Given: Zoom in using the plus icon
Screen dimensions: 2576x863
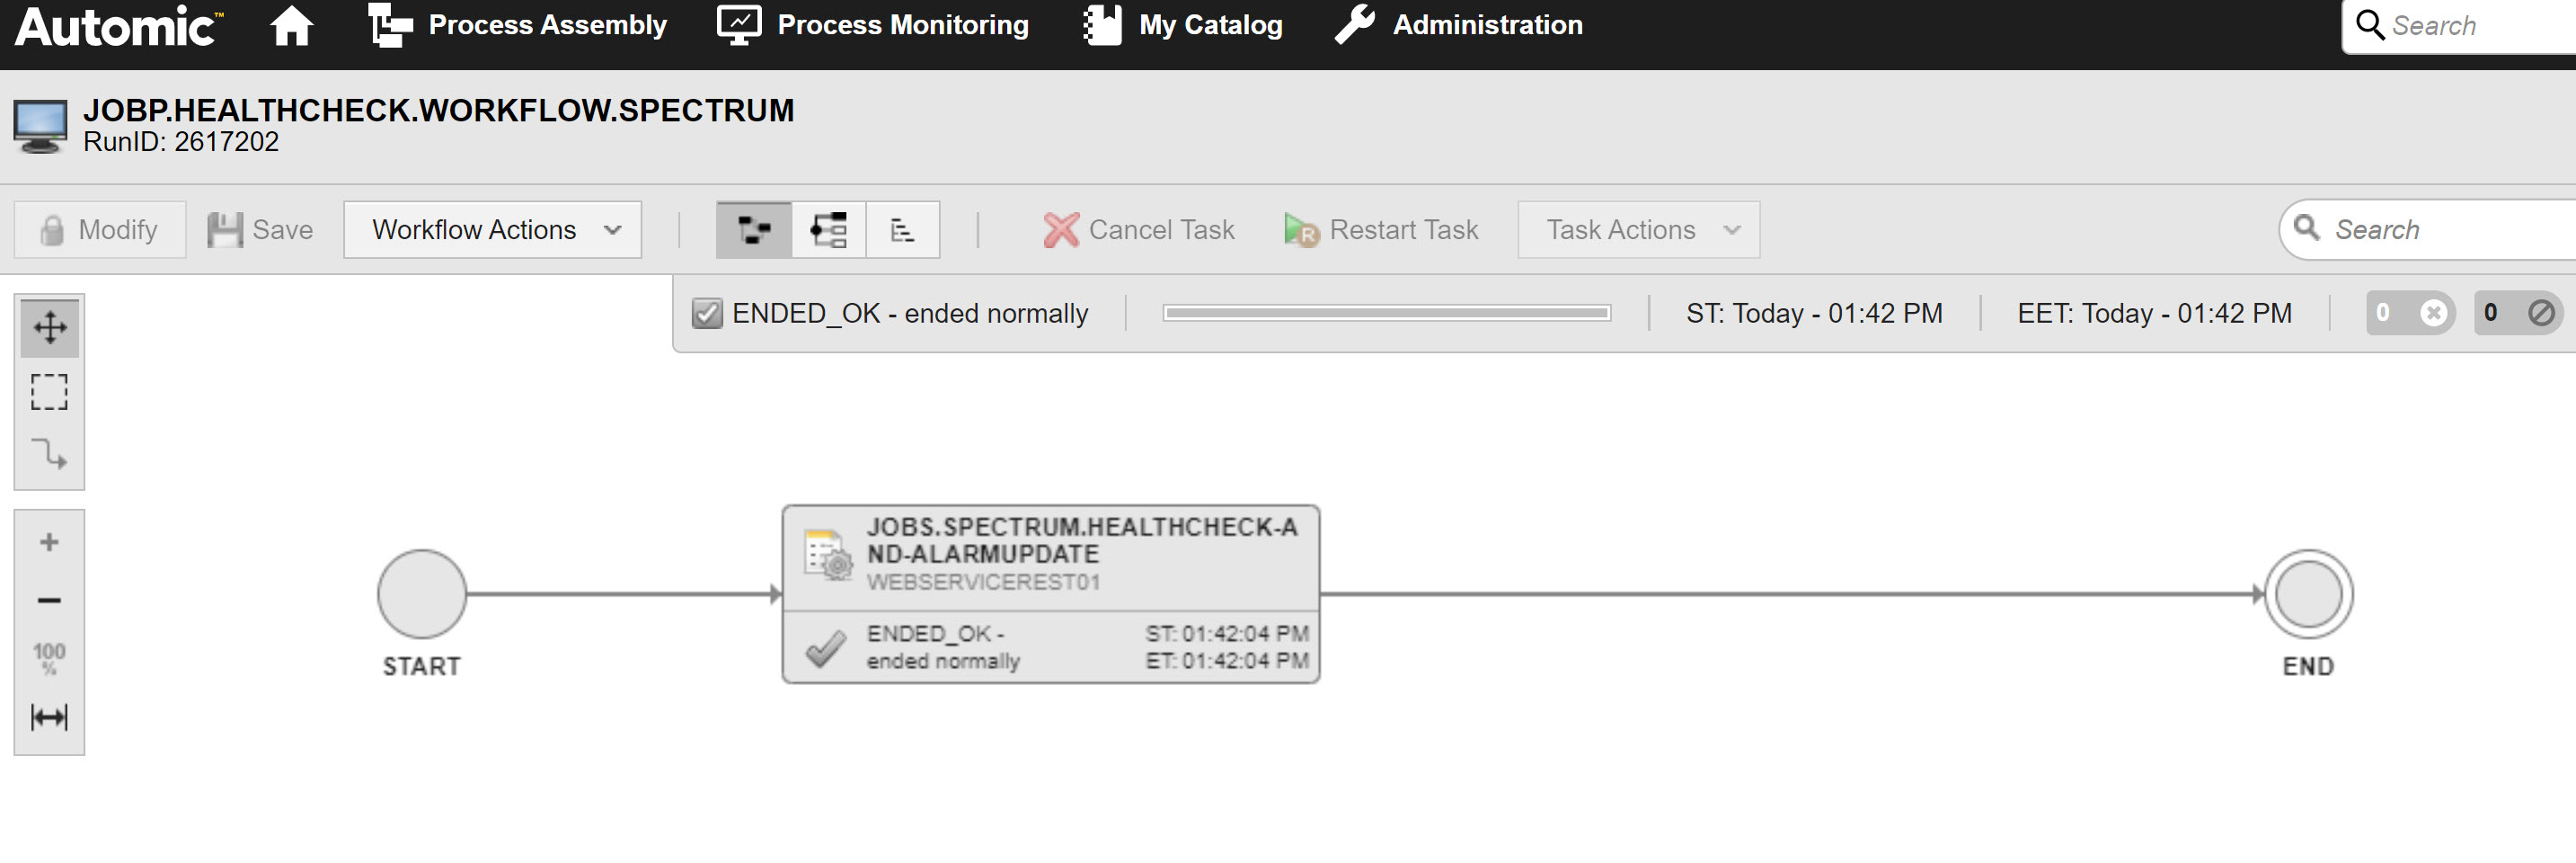Looking at the screenshot, I should [49, 541].
